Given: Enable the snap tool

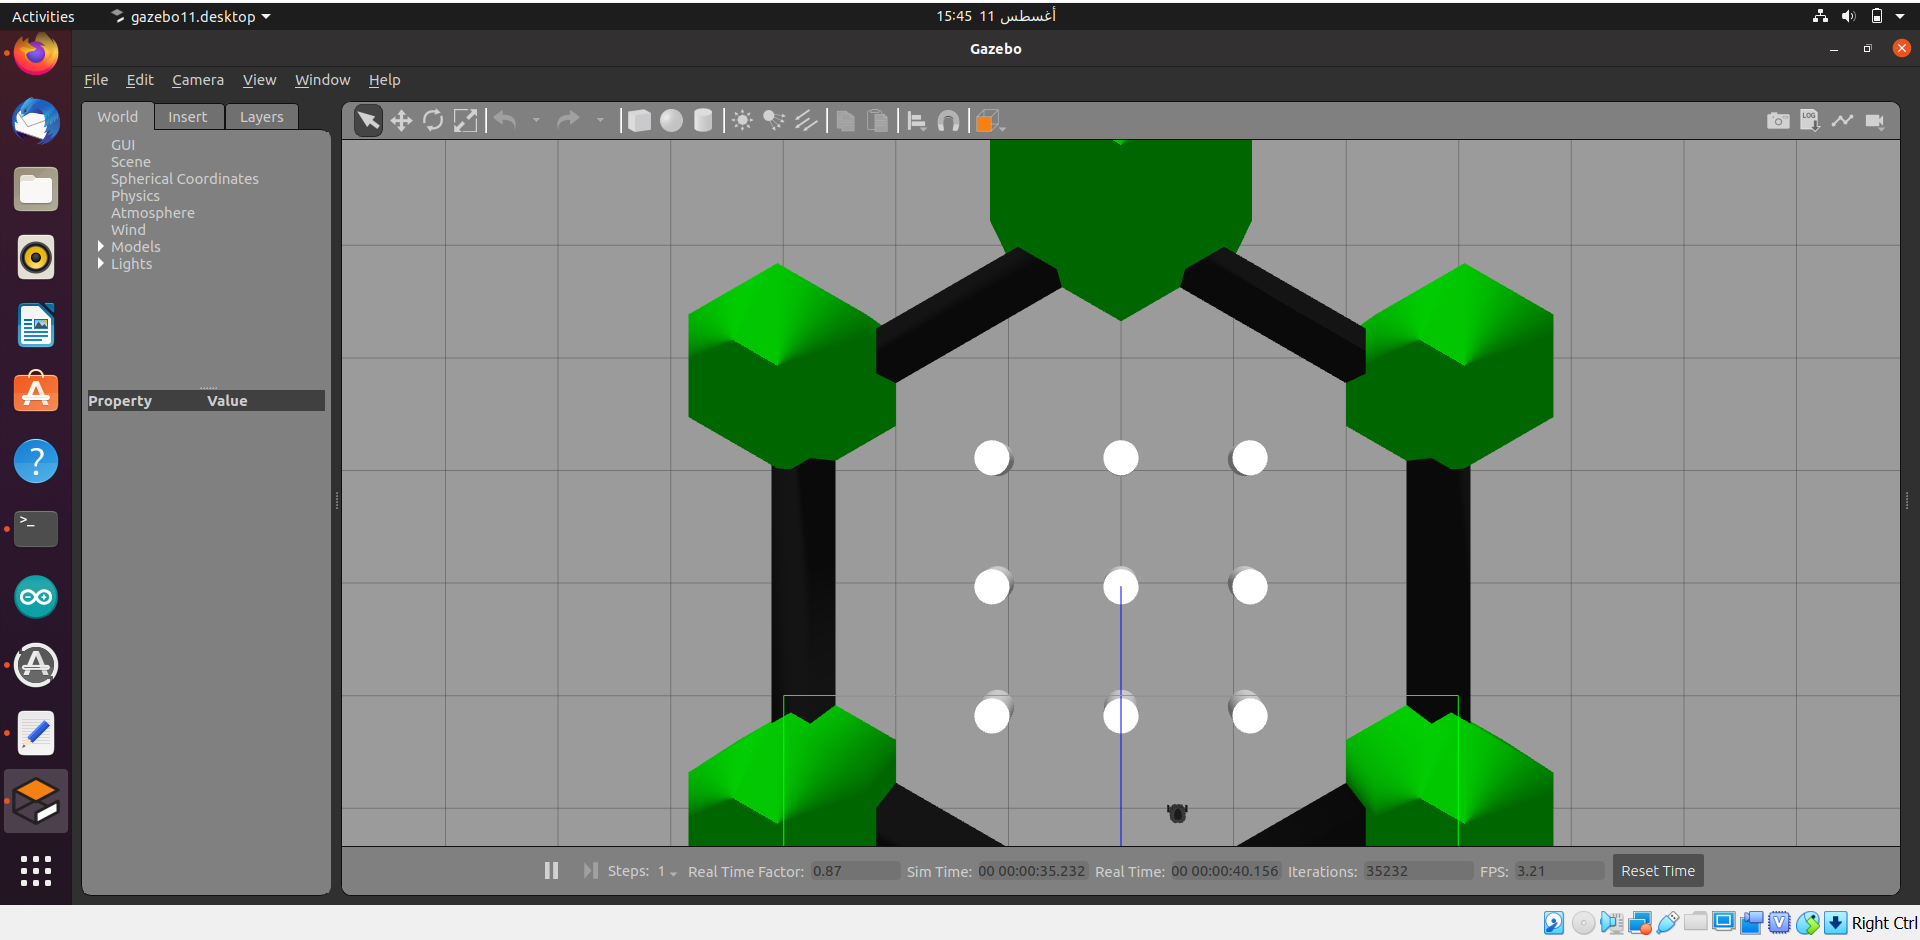Looking at the screenshot, I should (x=949, y=120).
